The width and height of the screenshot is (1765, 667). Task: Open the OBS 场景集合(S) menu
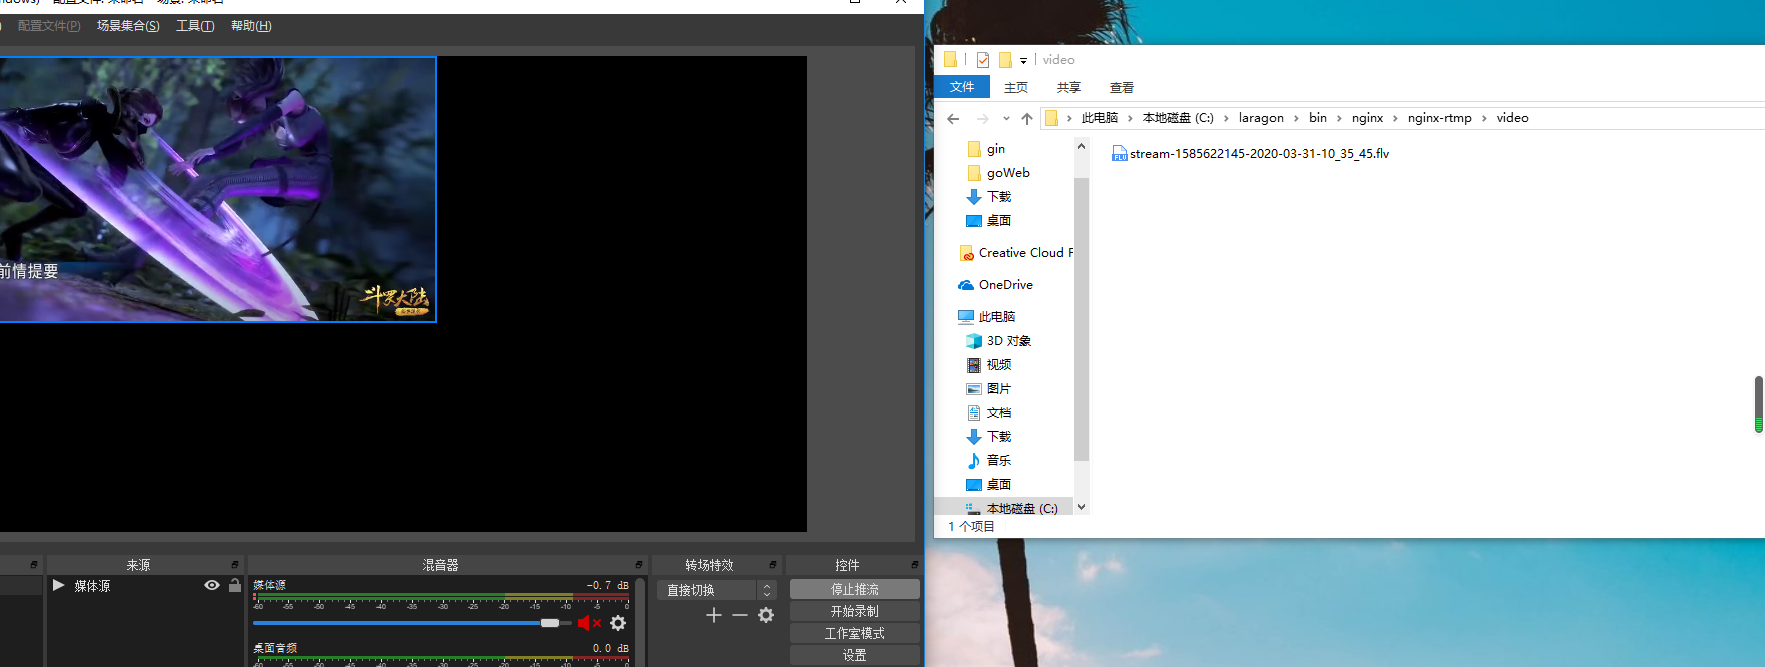coord(128,26)
